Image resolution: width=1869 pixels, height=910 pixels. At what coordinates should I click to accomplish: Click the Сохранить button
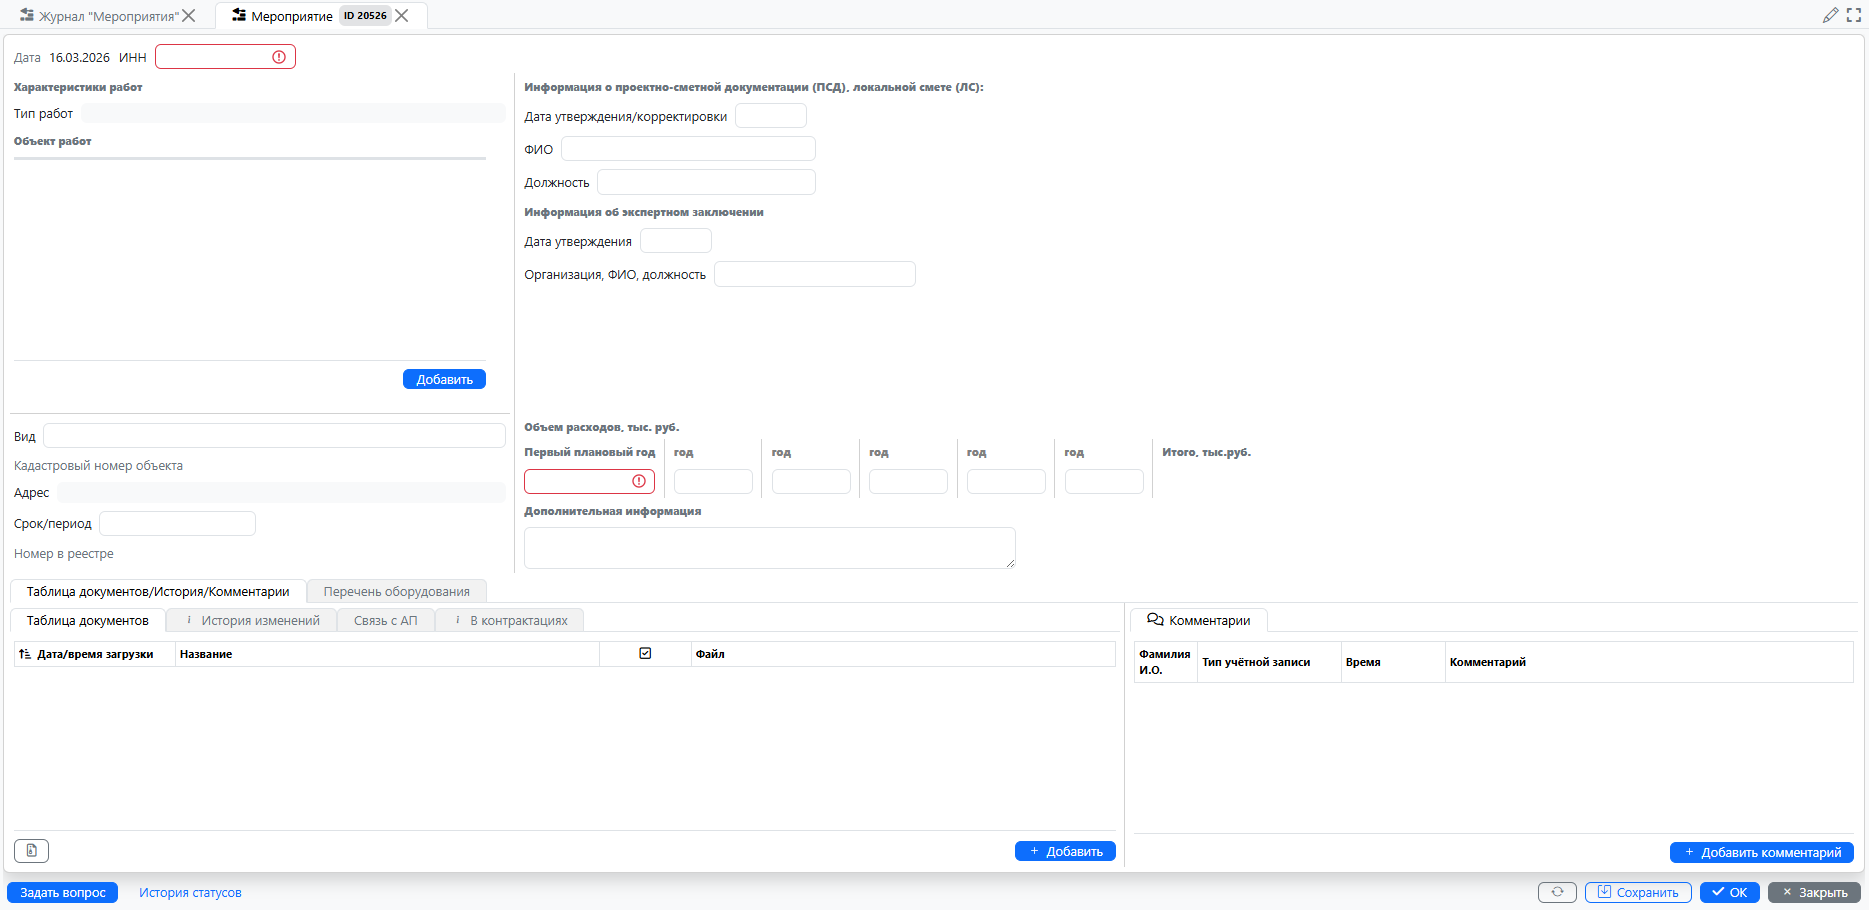(x=1638, y=892)
